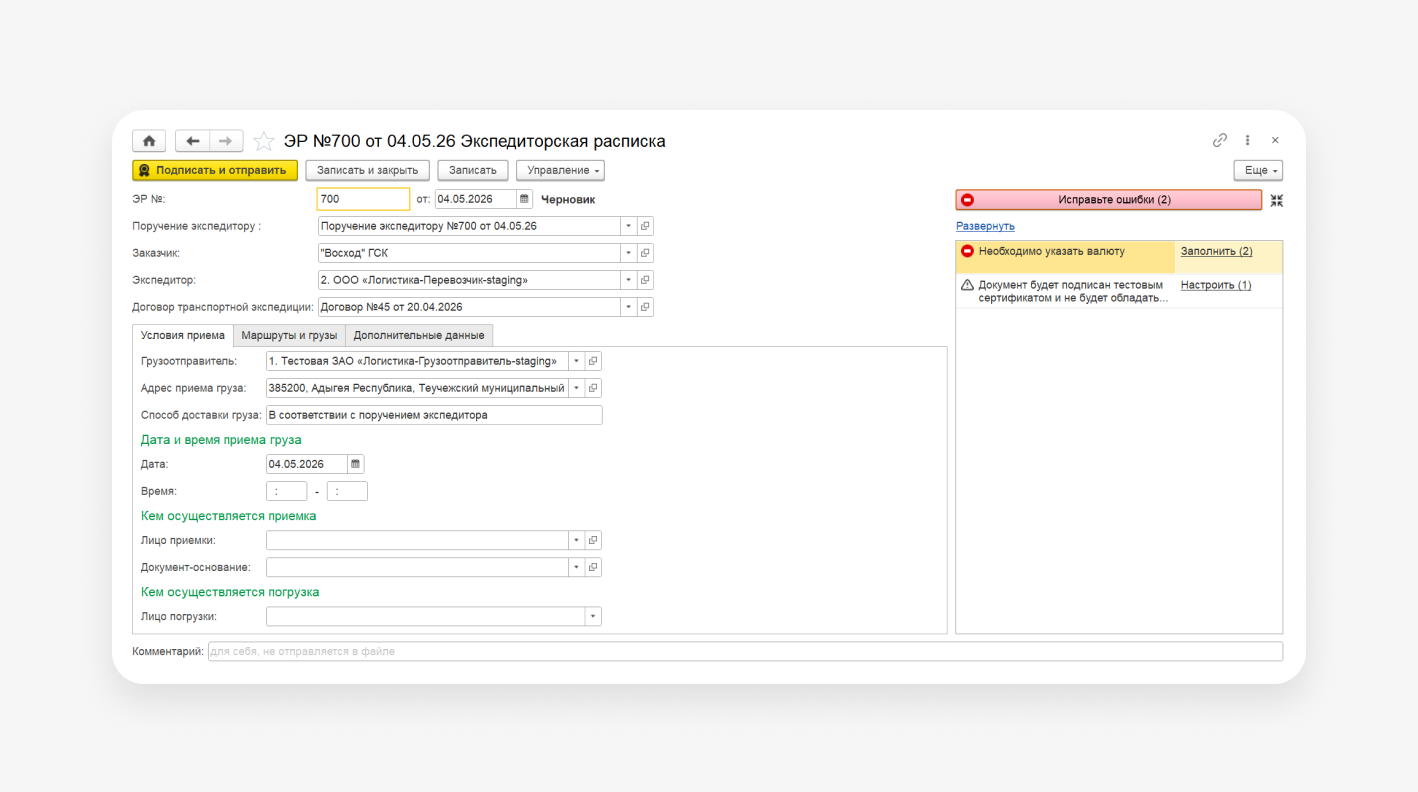Click Настроить (1) link

pos(1215,285)
